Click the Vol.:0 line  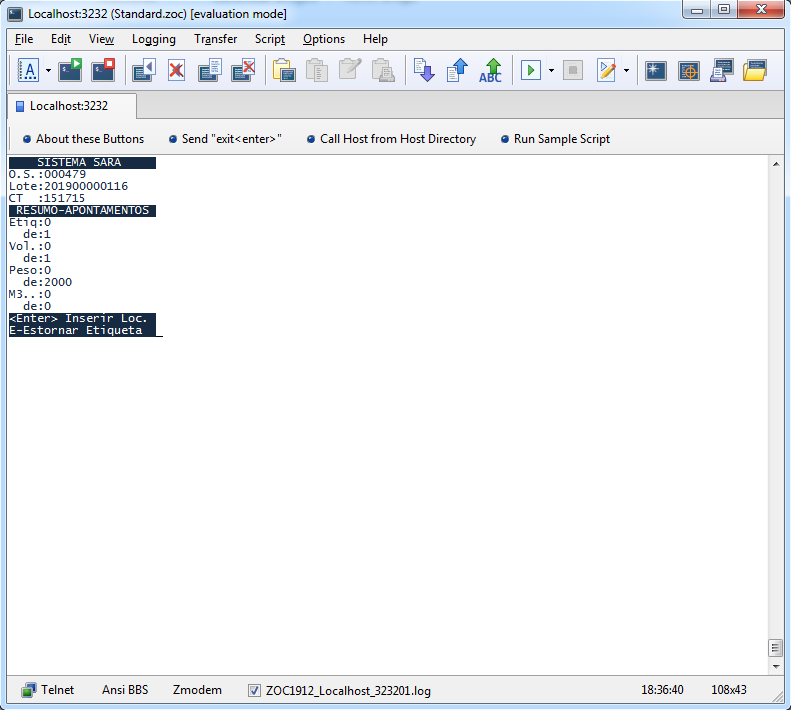coord(30,247)
